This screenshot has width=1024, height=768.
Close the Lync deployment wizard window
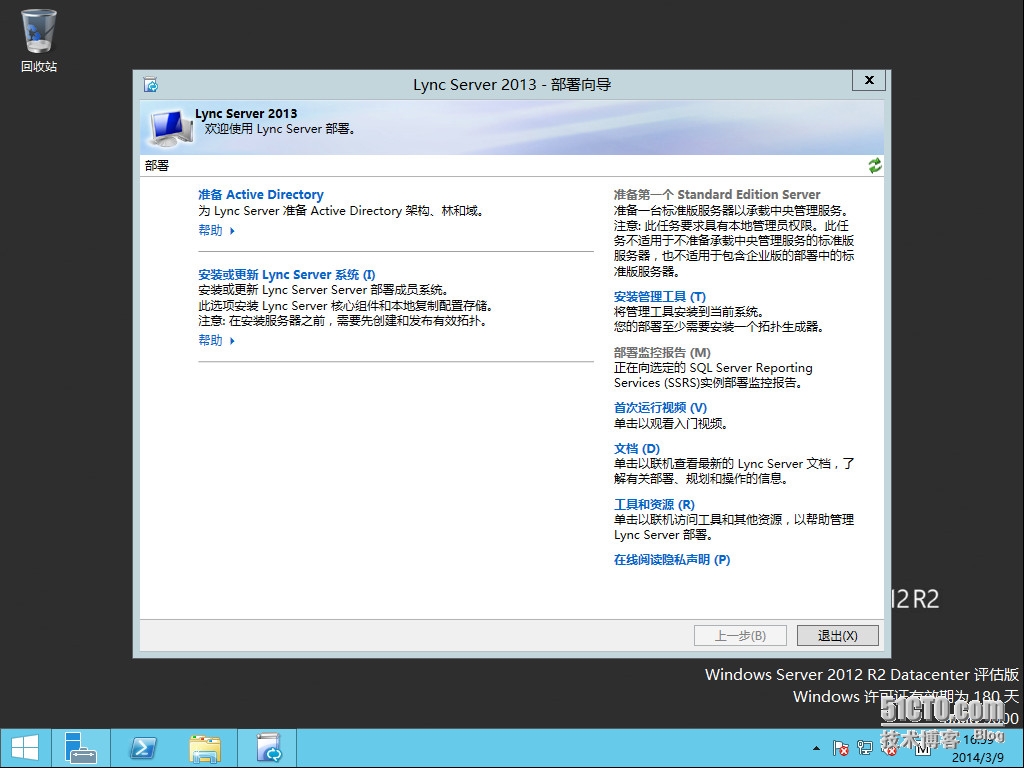point(869,80)
